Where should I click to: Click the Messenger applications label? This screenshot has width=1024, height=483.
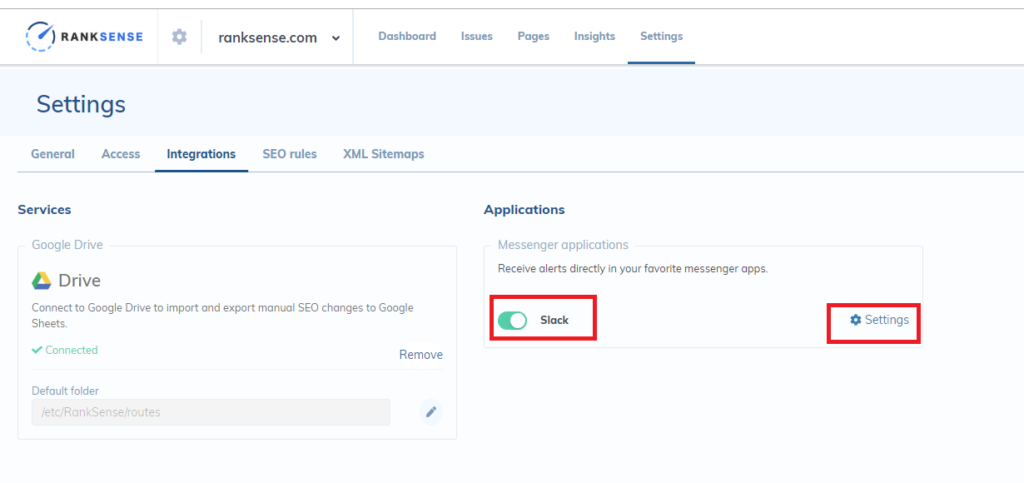[x=563, y=245]
